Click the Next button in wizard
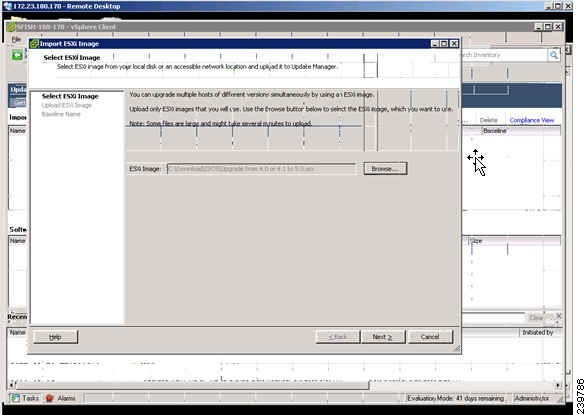Viewport: 588px width, 415px height. (383, 337)
